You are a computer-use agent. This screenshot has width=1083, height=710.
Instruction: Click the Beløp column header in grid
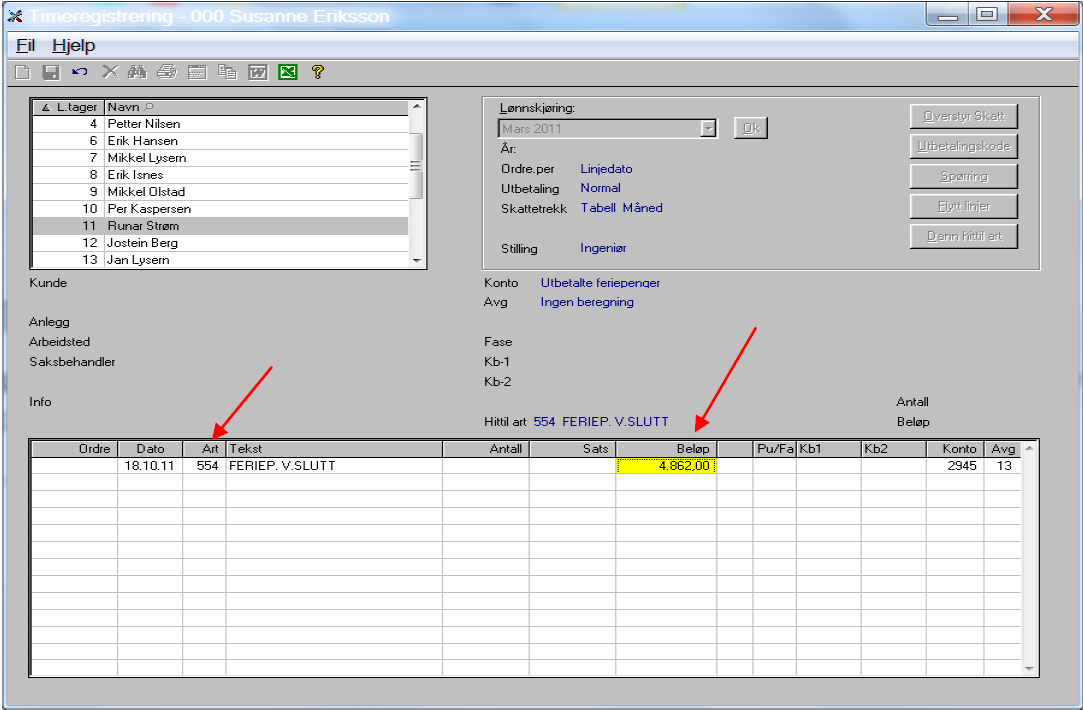pyautogui.click(x=667, y=449)
